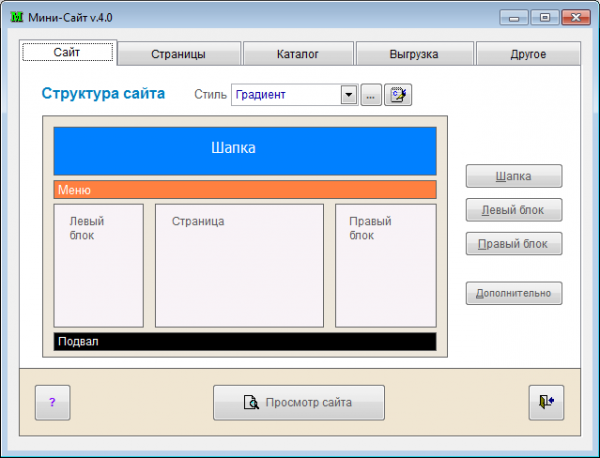
Task: Switch to the Страницы tab
Action: click(x=179, y=54)
